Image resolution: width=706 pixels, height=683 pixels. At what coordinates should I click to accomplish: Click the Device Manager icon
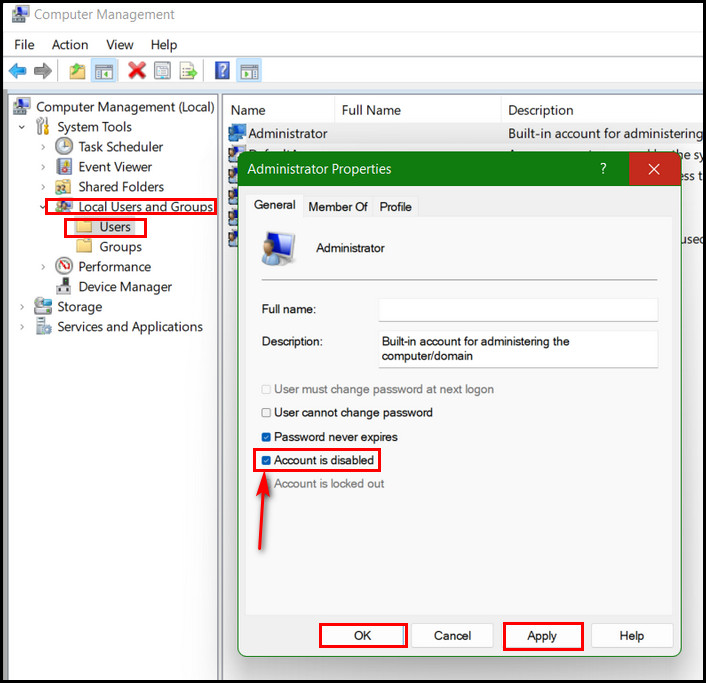click(x=63, y=286)
